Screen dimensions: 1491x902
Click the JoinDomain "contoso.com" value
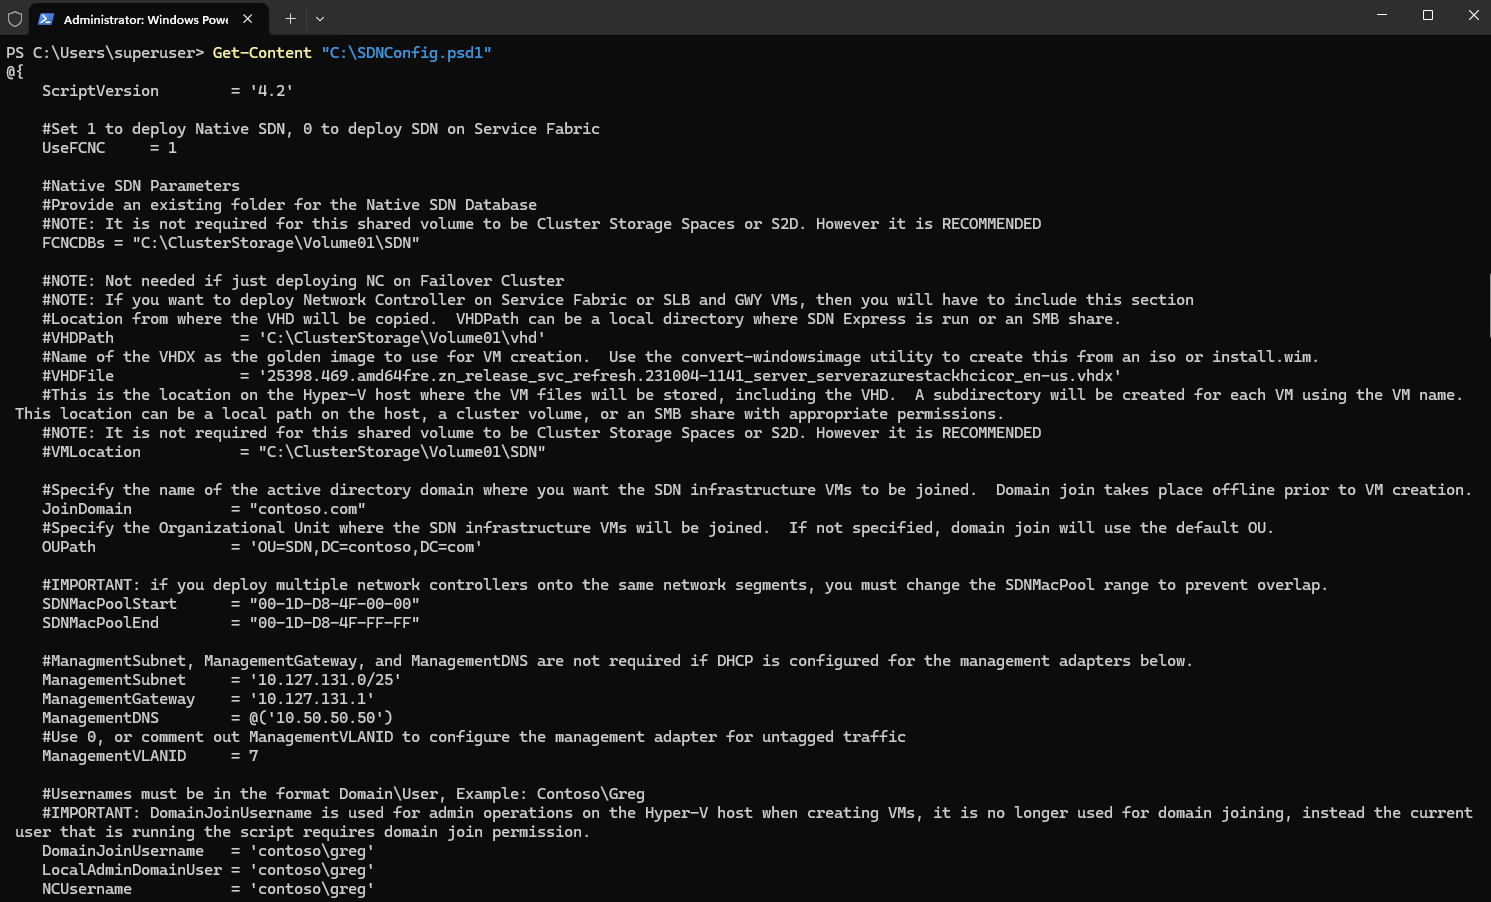click(307, 509)
